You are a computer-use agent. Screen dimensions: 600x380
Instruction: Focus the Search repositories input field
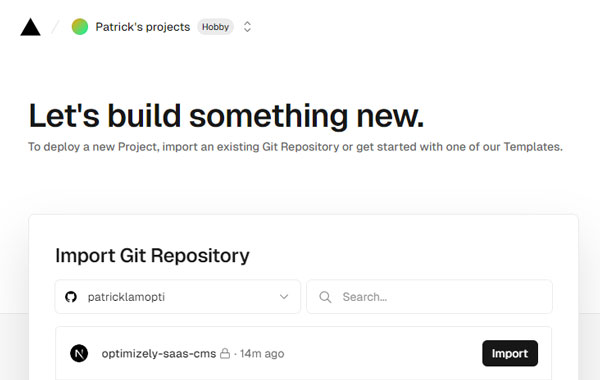tap(429, 297)
